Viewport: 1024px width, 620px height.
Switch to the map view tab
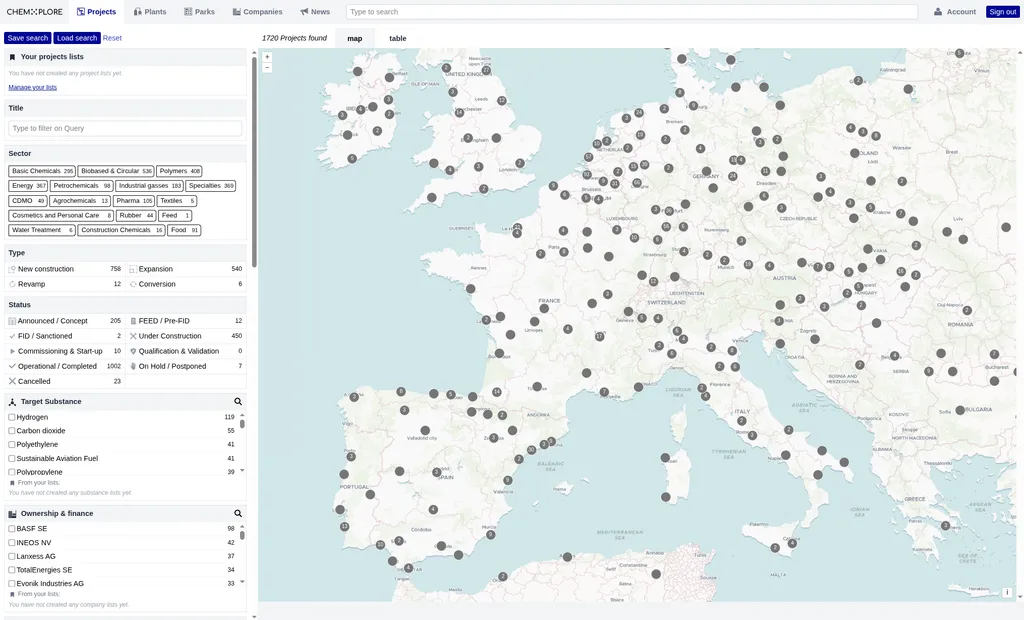coord(355,39)
